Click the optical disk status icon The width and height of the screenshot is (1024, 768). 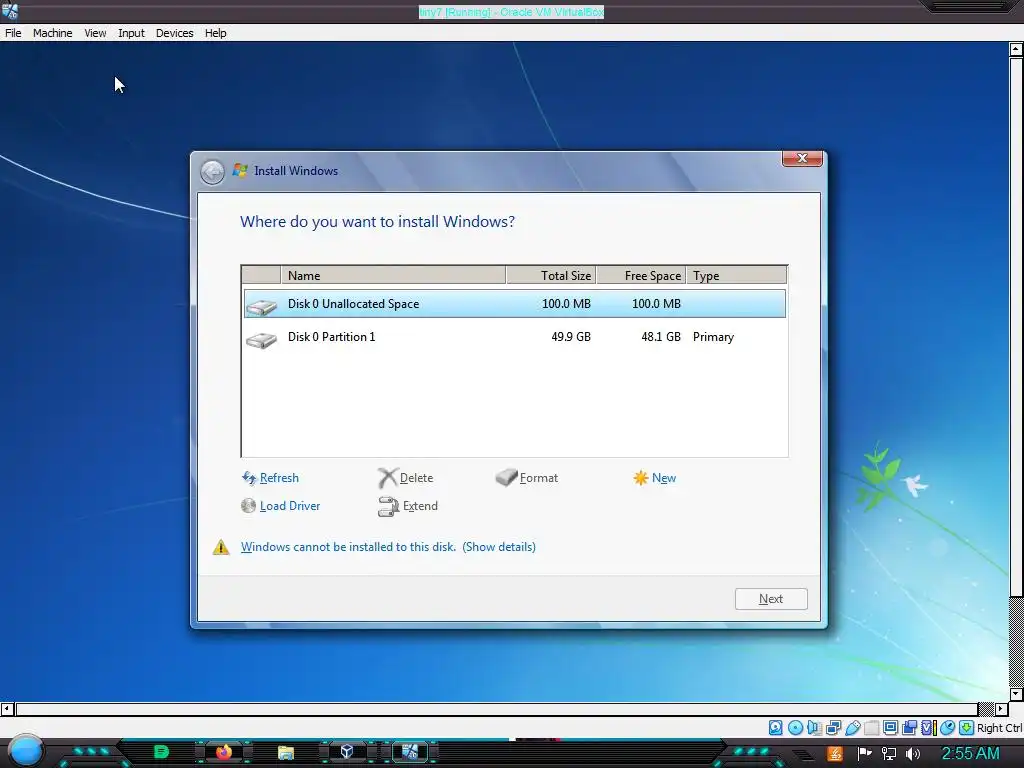pyautogui.click(x=795, y=728)
